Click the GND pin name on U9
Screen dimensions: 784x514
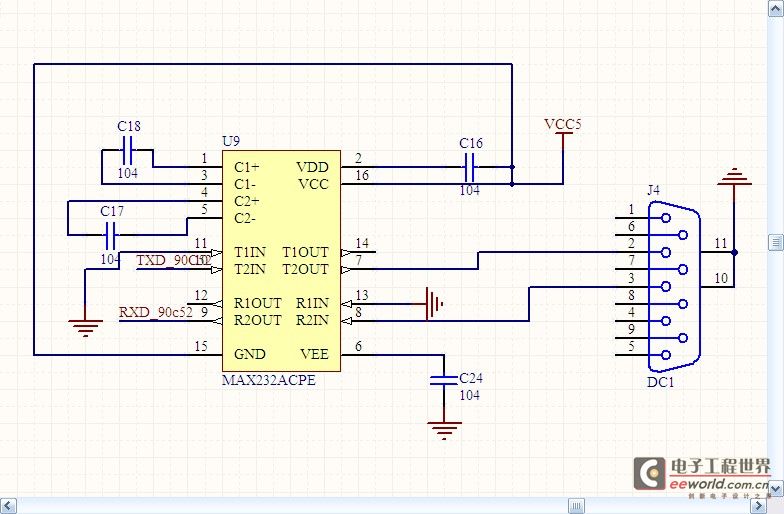tap(250, 354)
